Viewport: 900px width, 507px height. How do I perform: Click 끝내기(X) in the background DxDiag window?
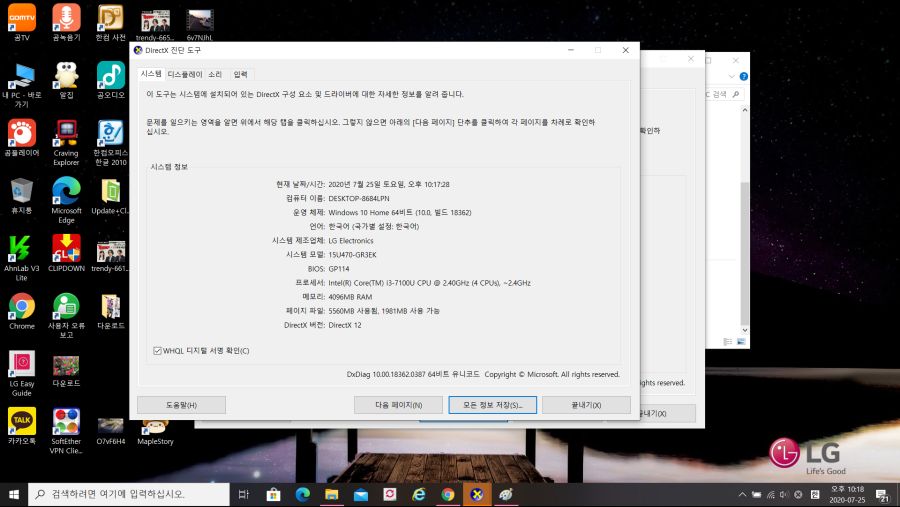tap(667, 413)
